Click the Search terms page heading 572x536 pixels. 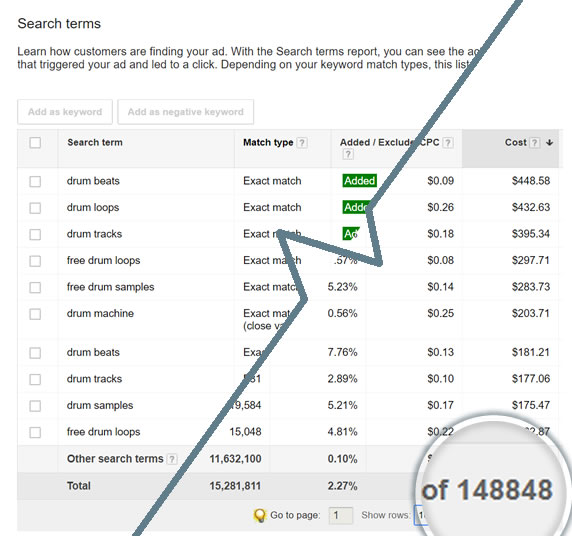[x=59, y=24]
